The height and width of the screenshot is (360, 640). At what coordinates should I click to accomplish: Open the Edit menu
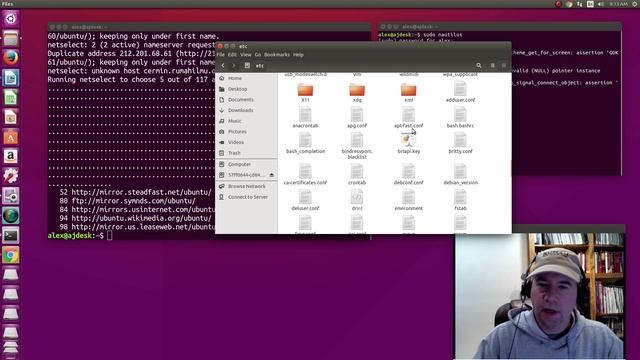click(232, 54)
